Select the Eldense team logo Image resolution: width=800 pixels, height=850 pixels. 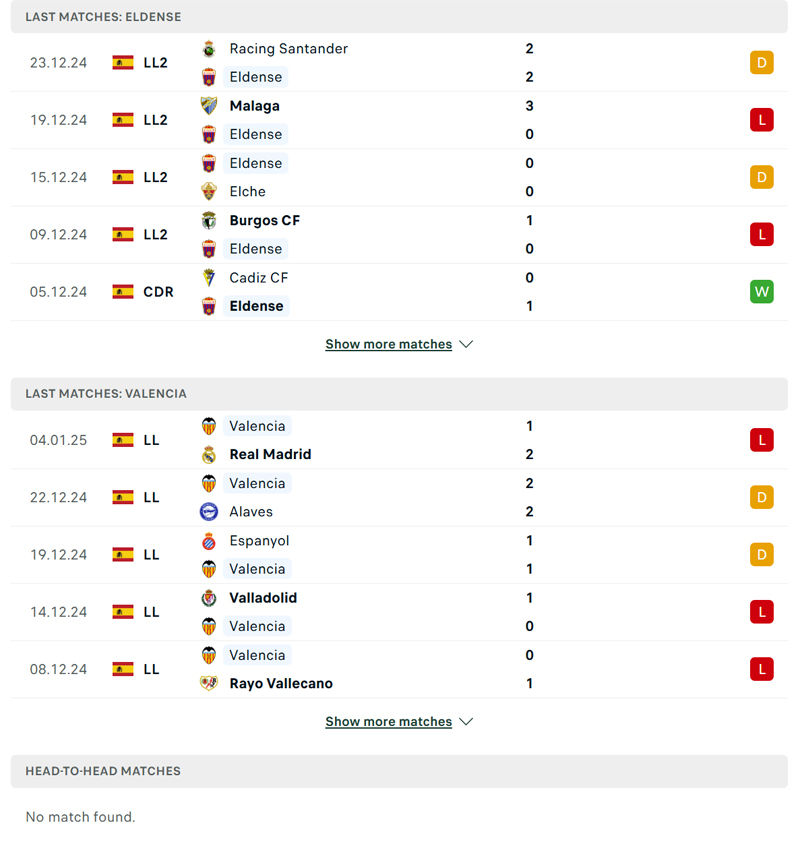(x=209, y=76)
